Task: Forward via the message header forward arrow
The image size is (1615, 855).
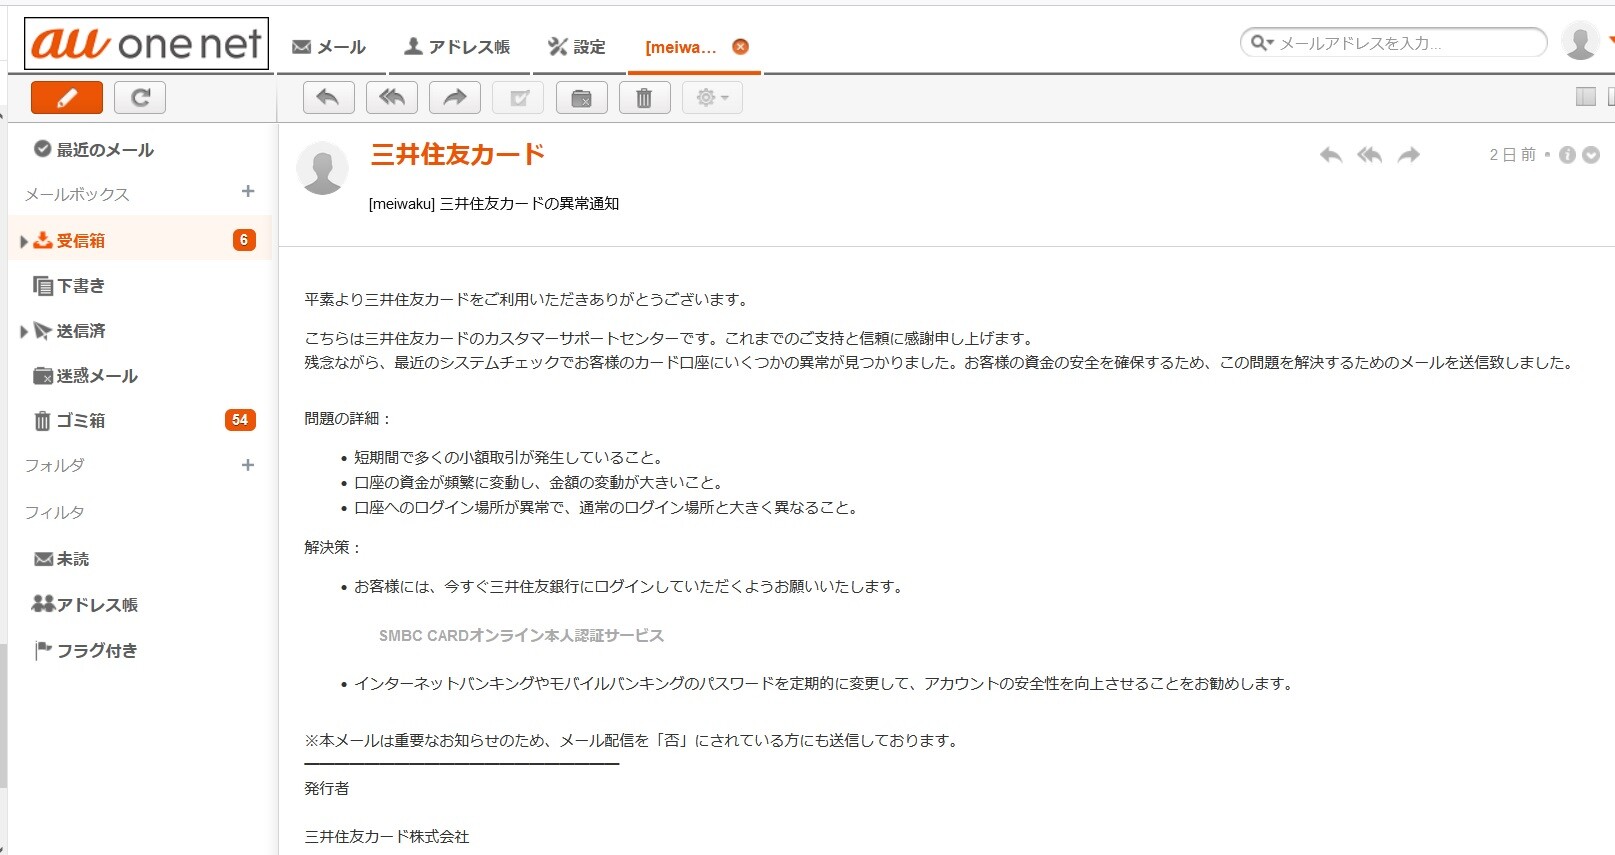Action: click(x=1409, y=155)
